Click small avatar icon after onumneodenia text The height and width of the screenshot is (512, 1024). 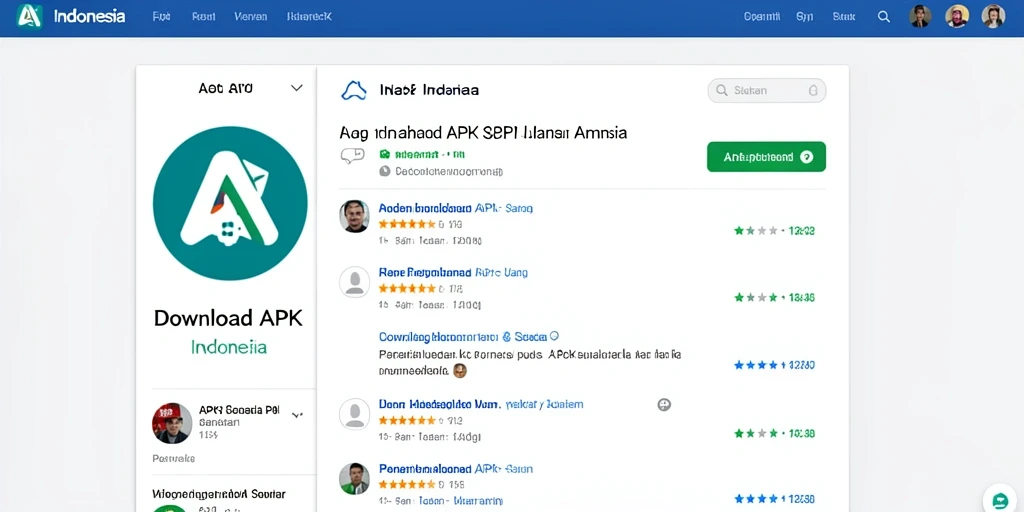click(460, 371)
